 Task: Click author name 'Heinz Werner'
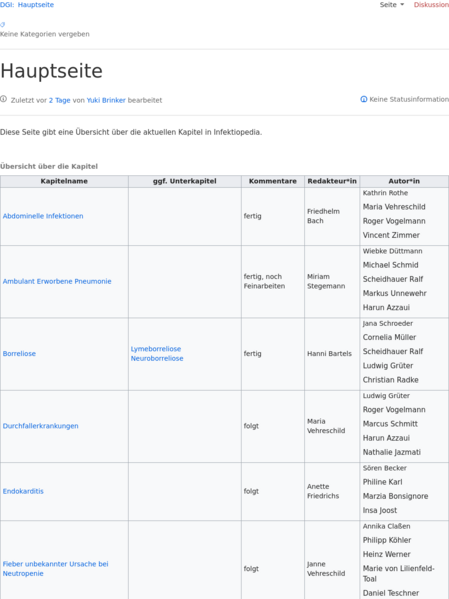(x=386, y=554)
